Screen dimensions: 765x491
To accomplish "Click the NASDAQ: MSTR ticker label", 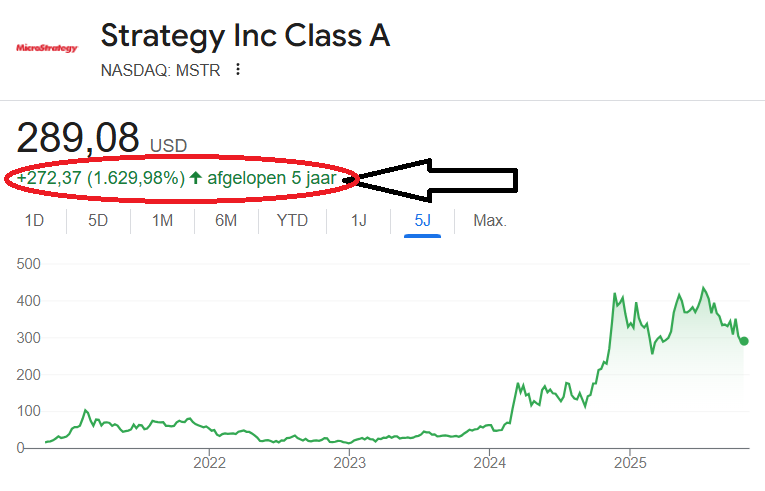I will click(x=163, y=70).
